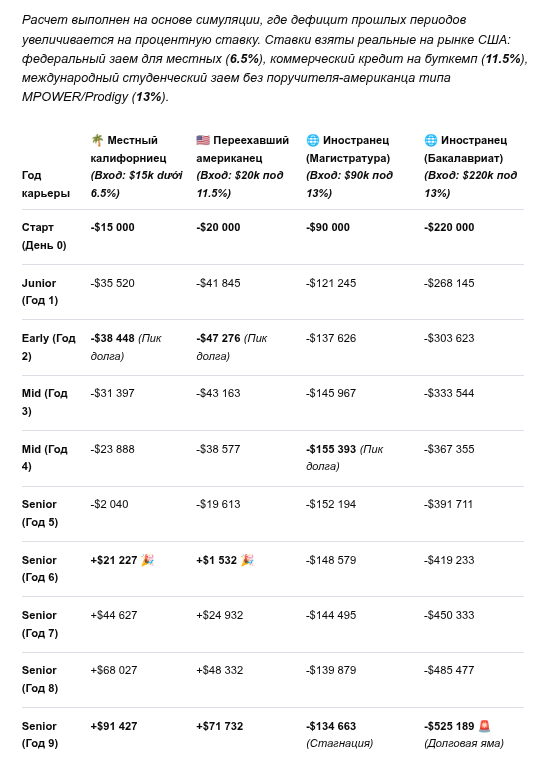The width and height of the screenshot is (547, 765).
Task: Click the -$134 663 Стагнация cell
Action: pos(340,734)
